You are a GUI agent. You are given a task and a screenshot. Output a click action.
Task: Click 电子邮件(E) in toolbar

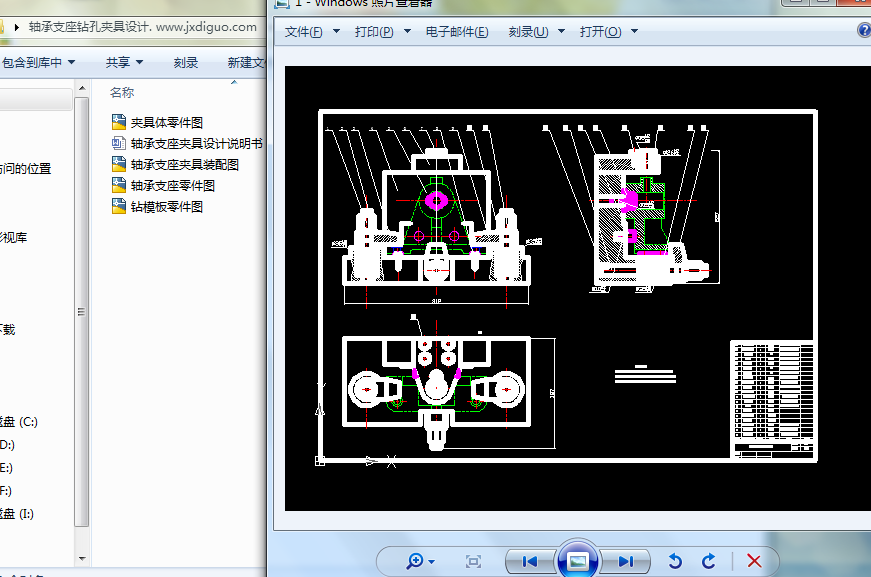(x=457, y=32)
